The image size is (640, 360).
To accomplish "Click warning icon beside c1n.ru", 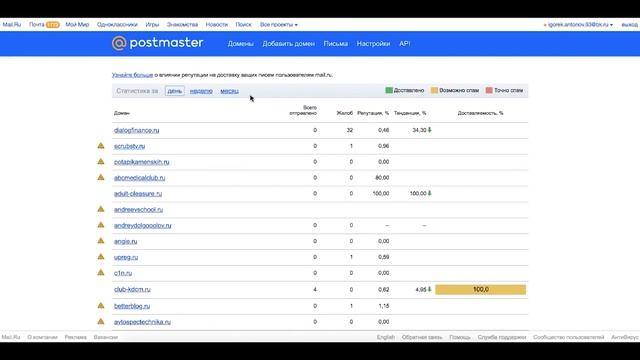I will click(x=101, y=273).
